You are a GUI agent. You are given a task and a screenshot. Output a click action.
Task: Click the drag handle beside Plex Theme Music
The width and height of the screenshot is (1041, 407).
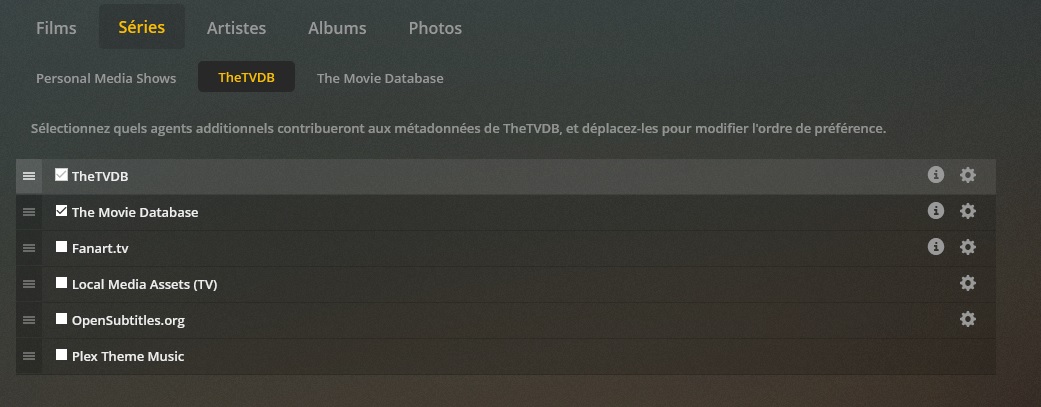pos(29,356)
